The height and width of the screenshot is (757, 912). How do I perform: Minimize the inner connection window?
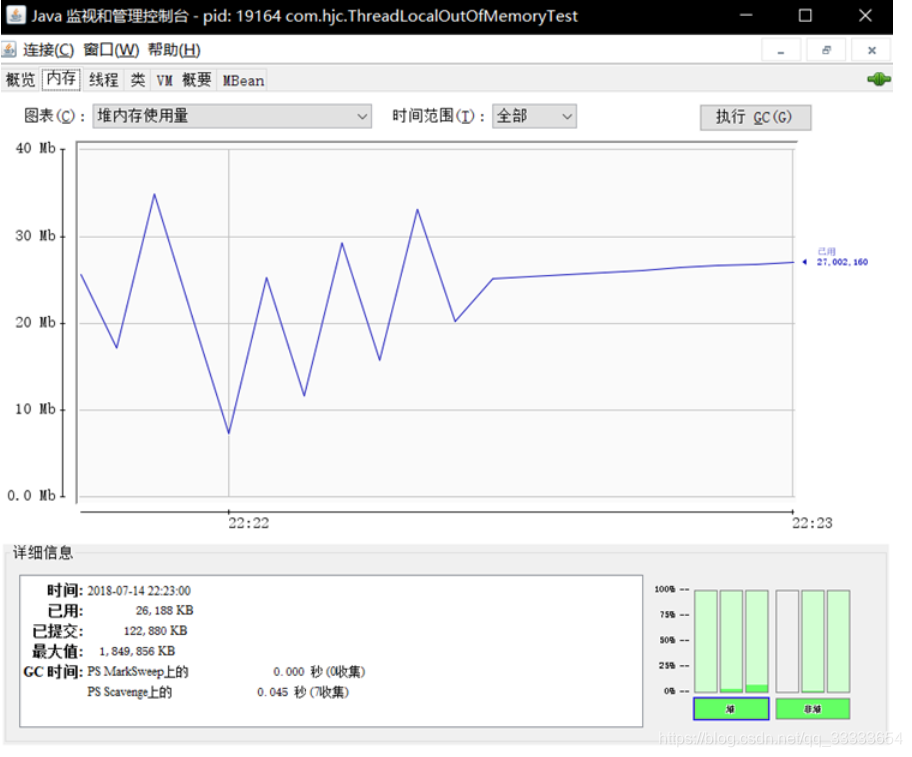tap(781, 51)
